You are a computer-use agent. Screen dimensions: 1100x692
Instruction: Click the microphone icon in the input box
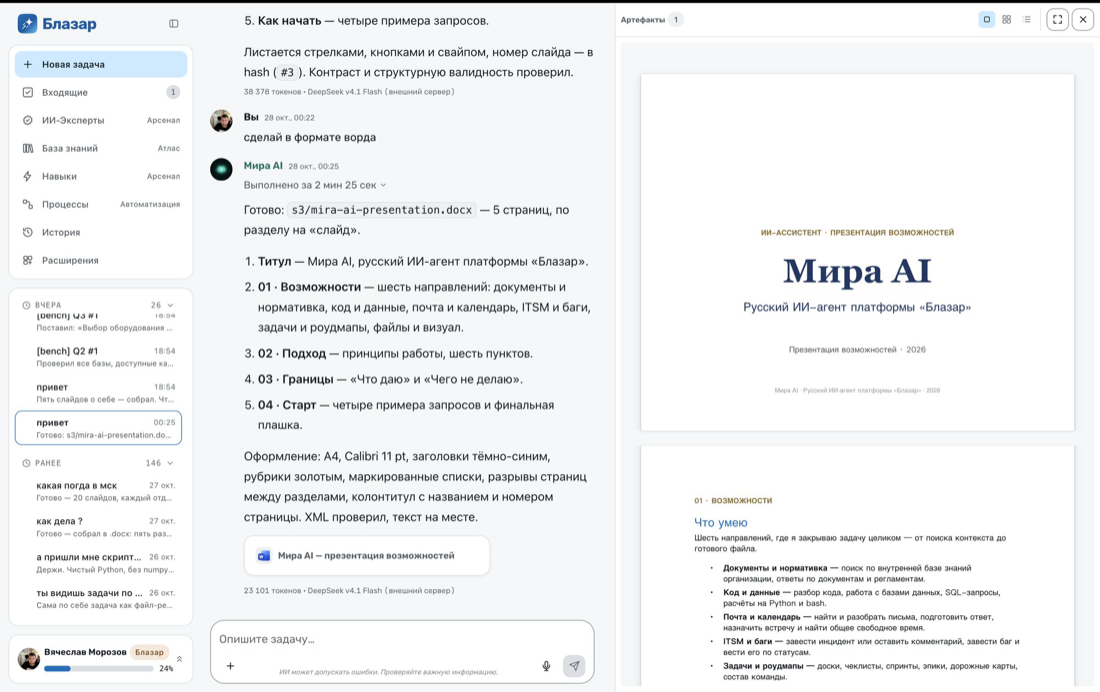pyautogui.click(x=546, y=666)
